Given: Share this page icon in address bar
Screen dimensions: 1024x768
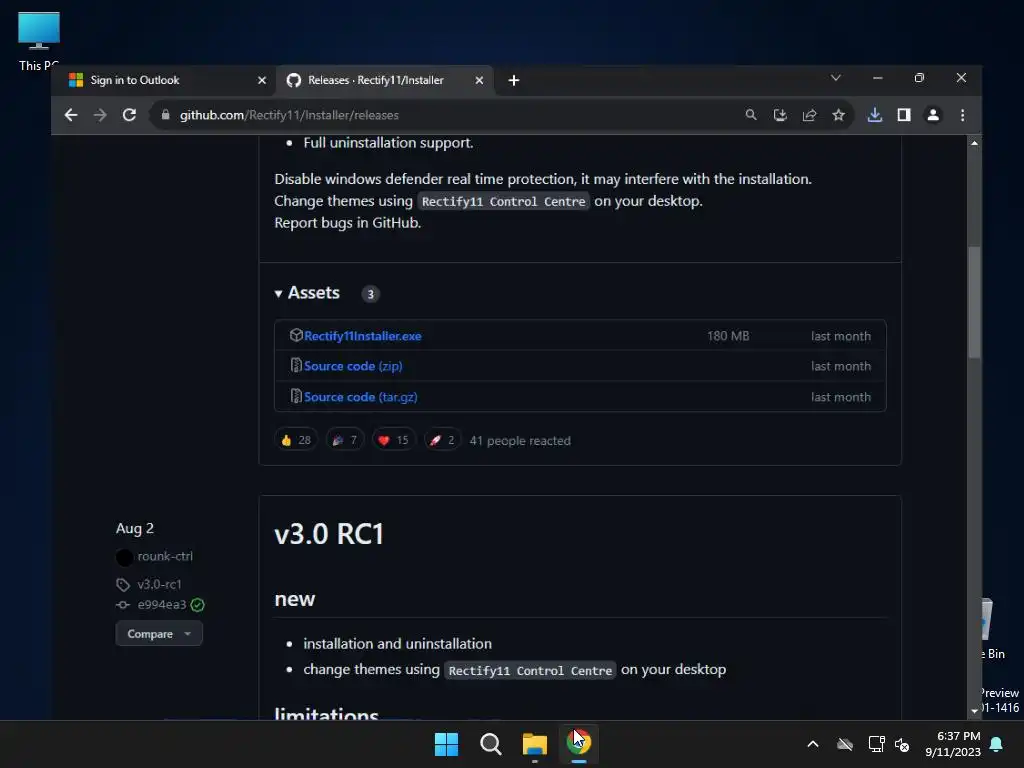Looking at the screenshot, I should coord(809,115).
